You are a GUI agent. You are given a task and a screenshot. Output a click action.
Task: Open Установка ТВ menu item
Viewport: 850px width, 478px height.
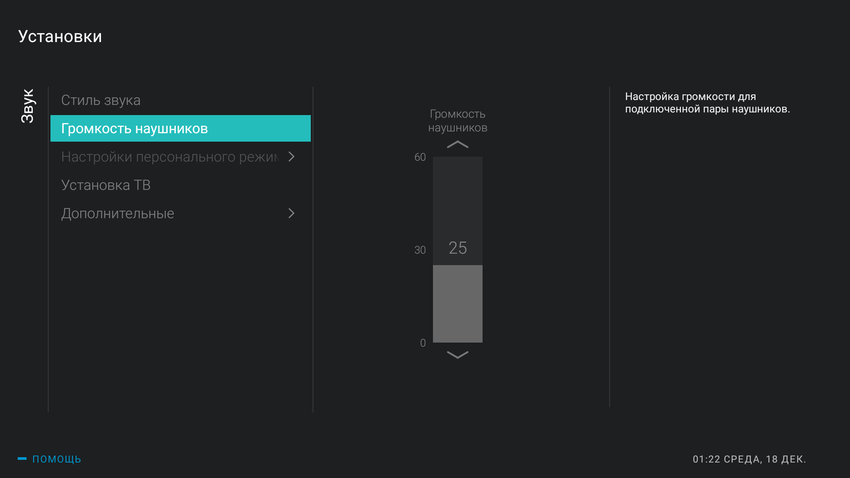pos(106,185)
